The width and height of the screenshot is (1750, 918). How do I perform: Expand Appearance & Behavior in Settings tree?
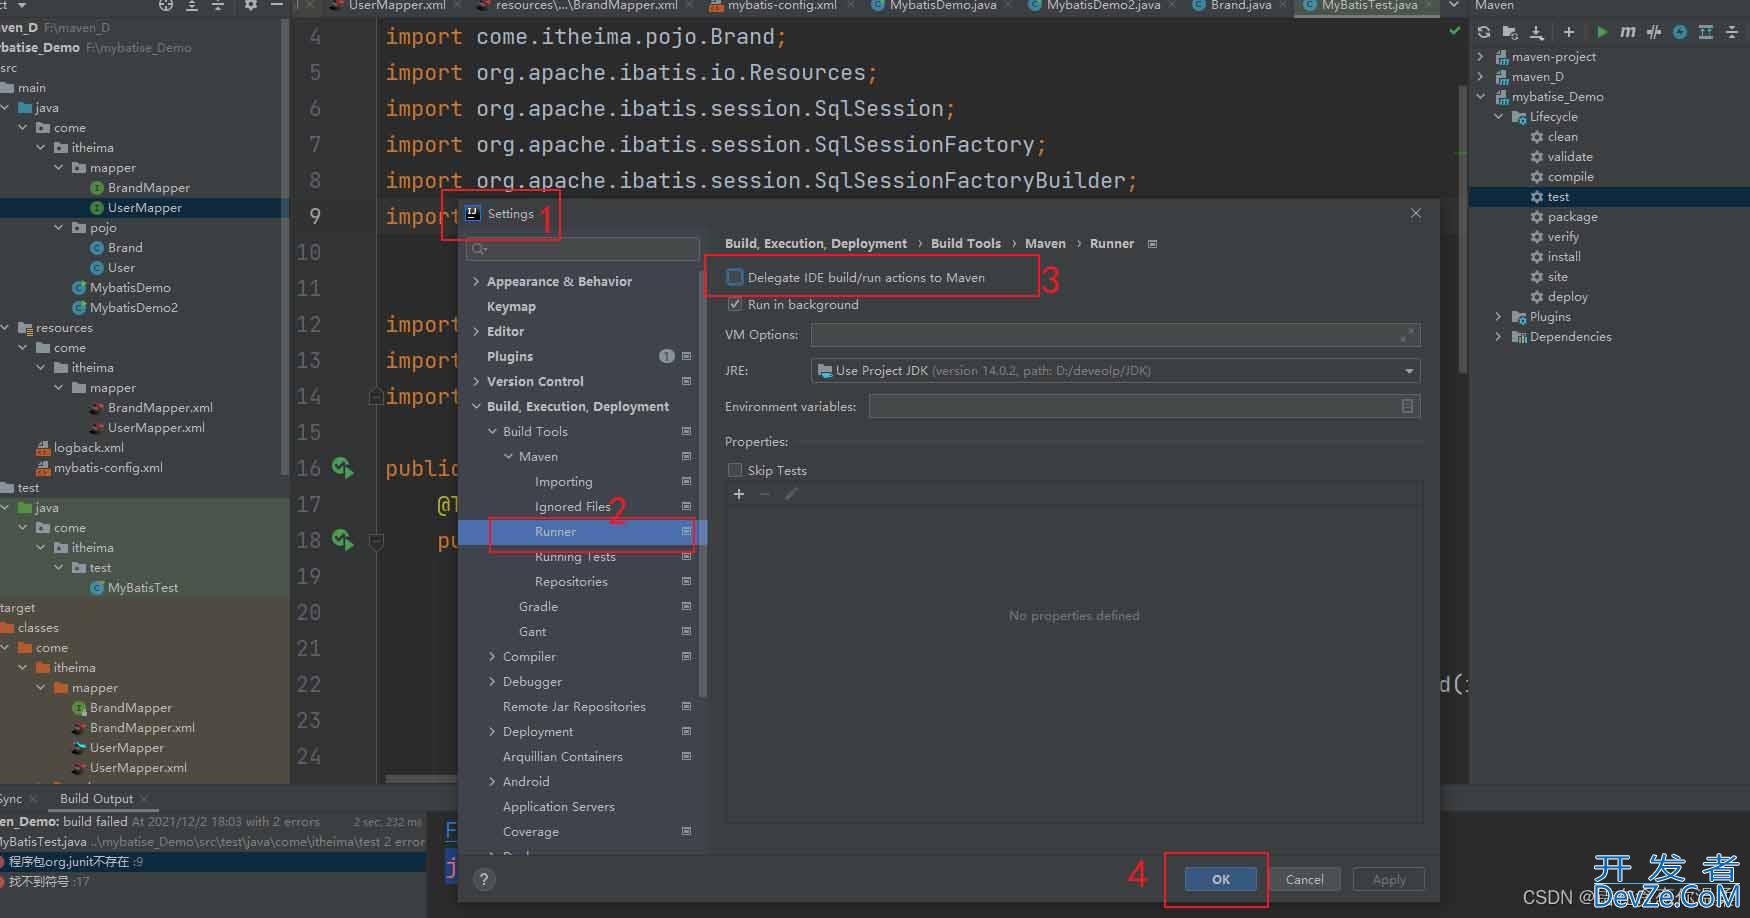(x=477, y=282)
